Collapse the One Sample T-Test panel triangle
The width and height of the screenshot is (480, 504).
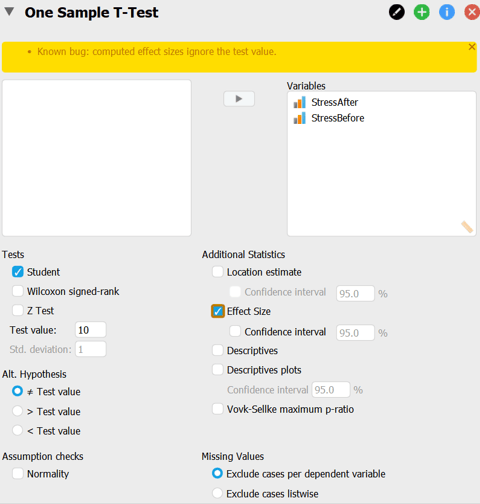[9, 12]
